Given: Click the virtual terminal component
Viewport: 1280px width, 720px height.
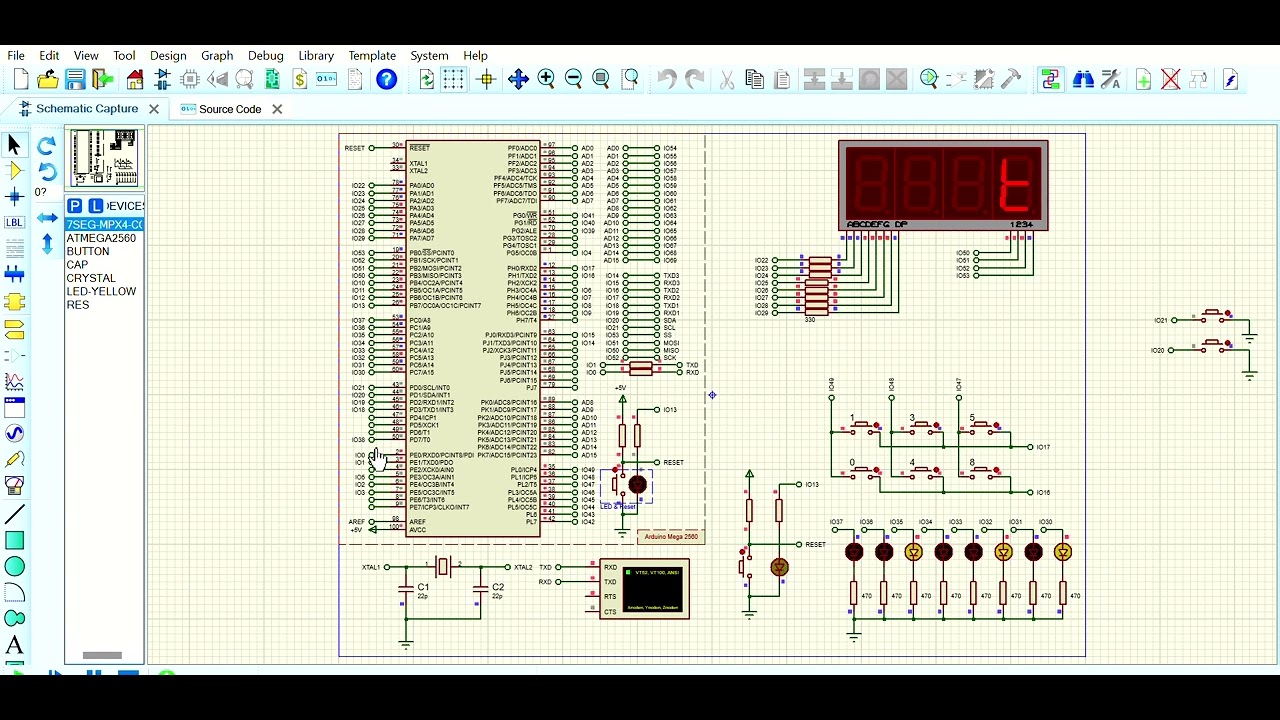Looking at the screenshot, I should [x=644, y=589].
